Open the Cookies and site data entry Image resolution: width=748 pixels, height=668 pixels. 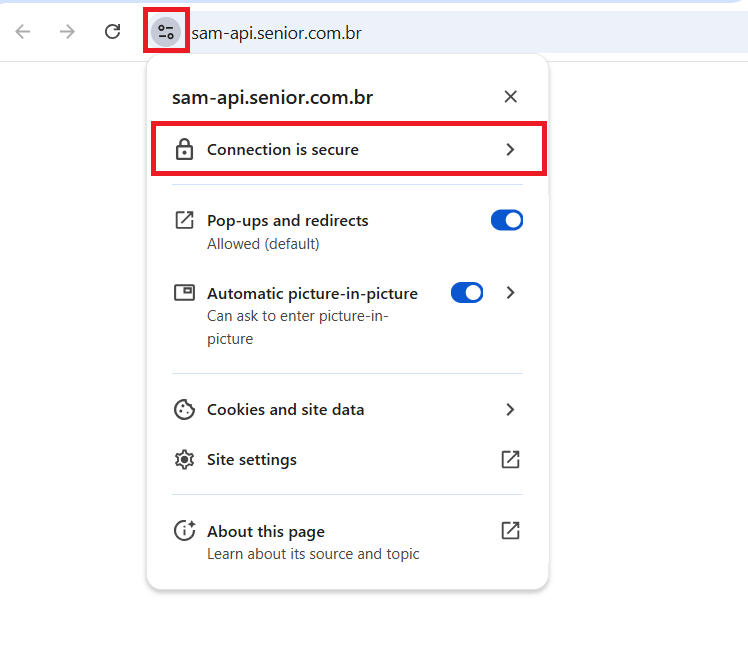(286, 410)
